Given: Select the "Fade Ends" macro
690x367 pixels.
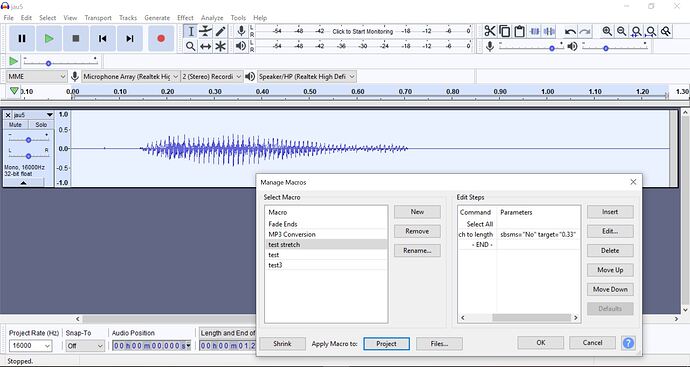Looking at the screenshot, I should pos(326,224).
